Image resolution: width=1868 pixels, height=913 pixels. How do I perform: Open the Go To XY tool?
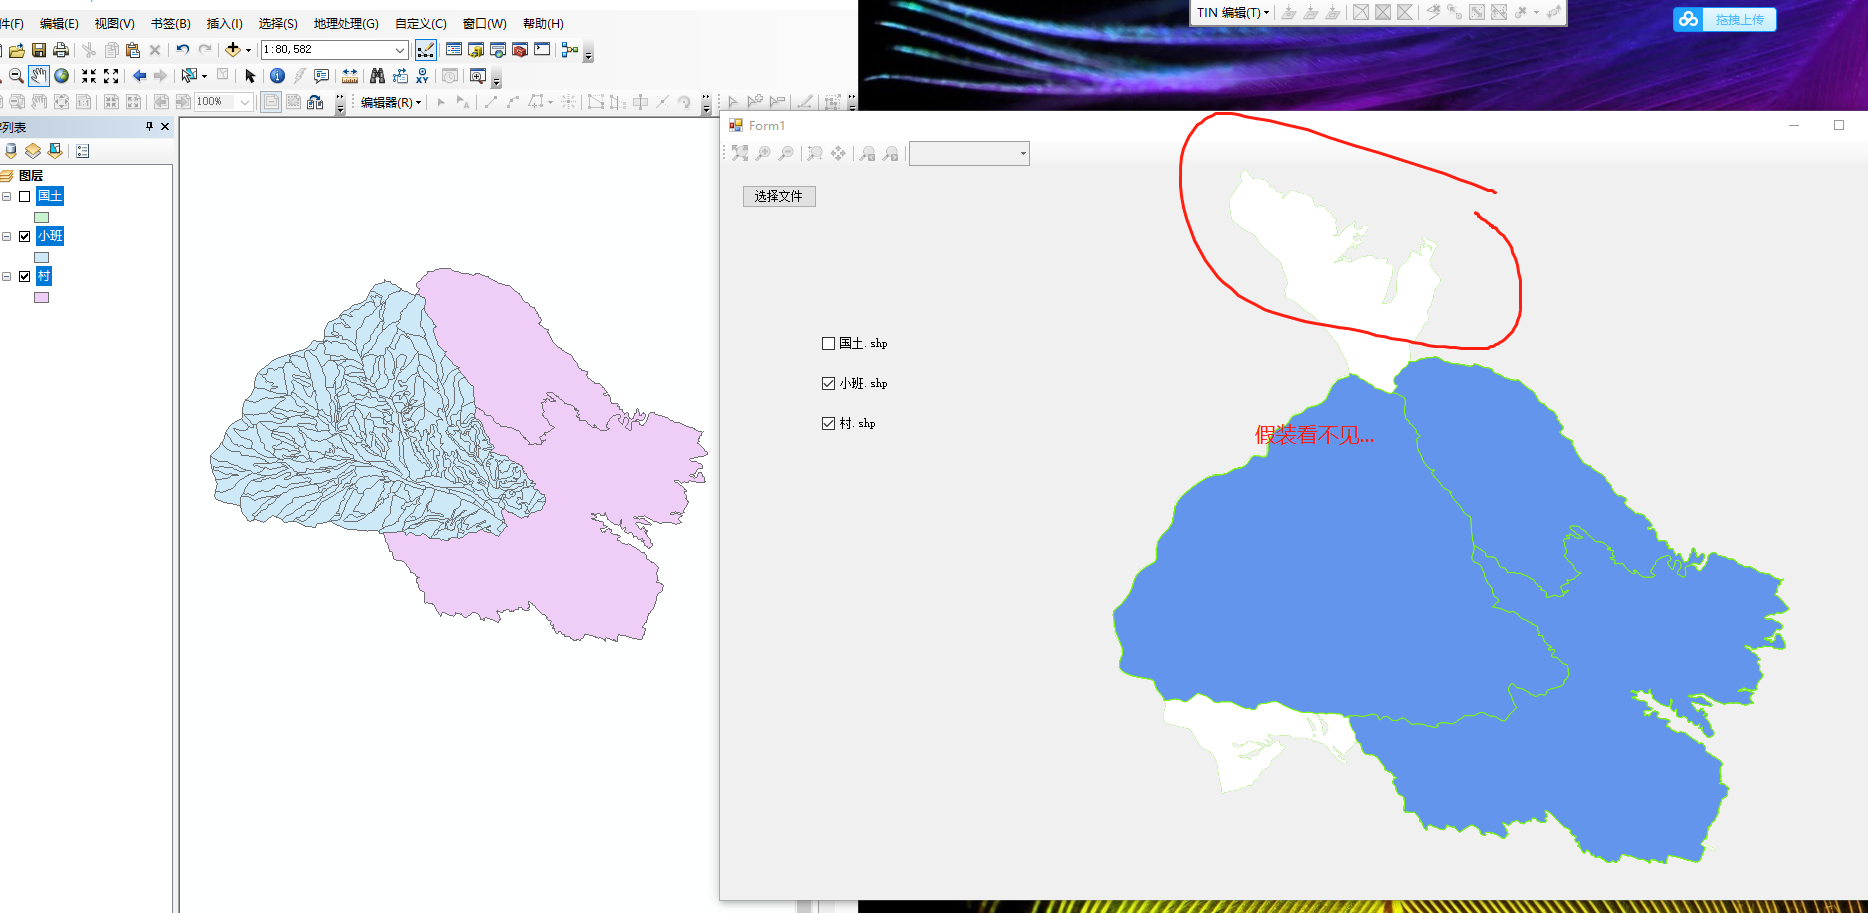[x=422, y=76]
